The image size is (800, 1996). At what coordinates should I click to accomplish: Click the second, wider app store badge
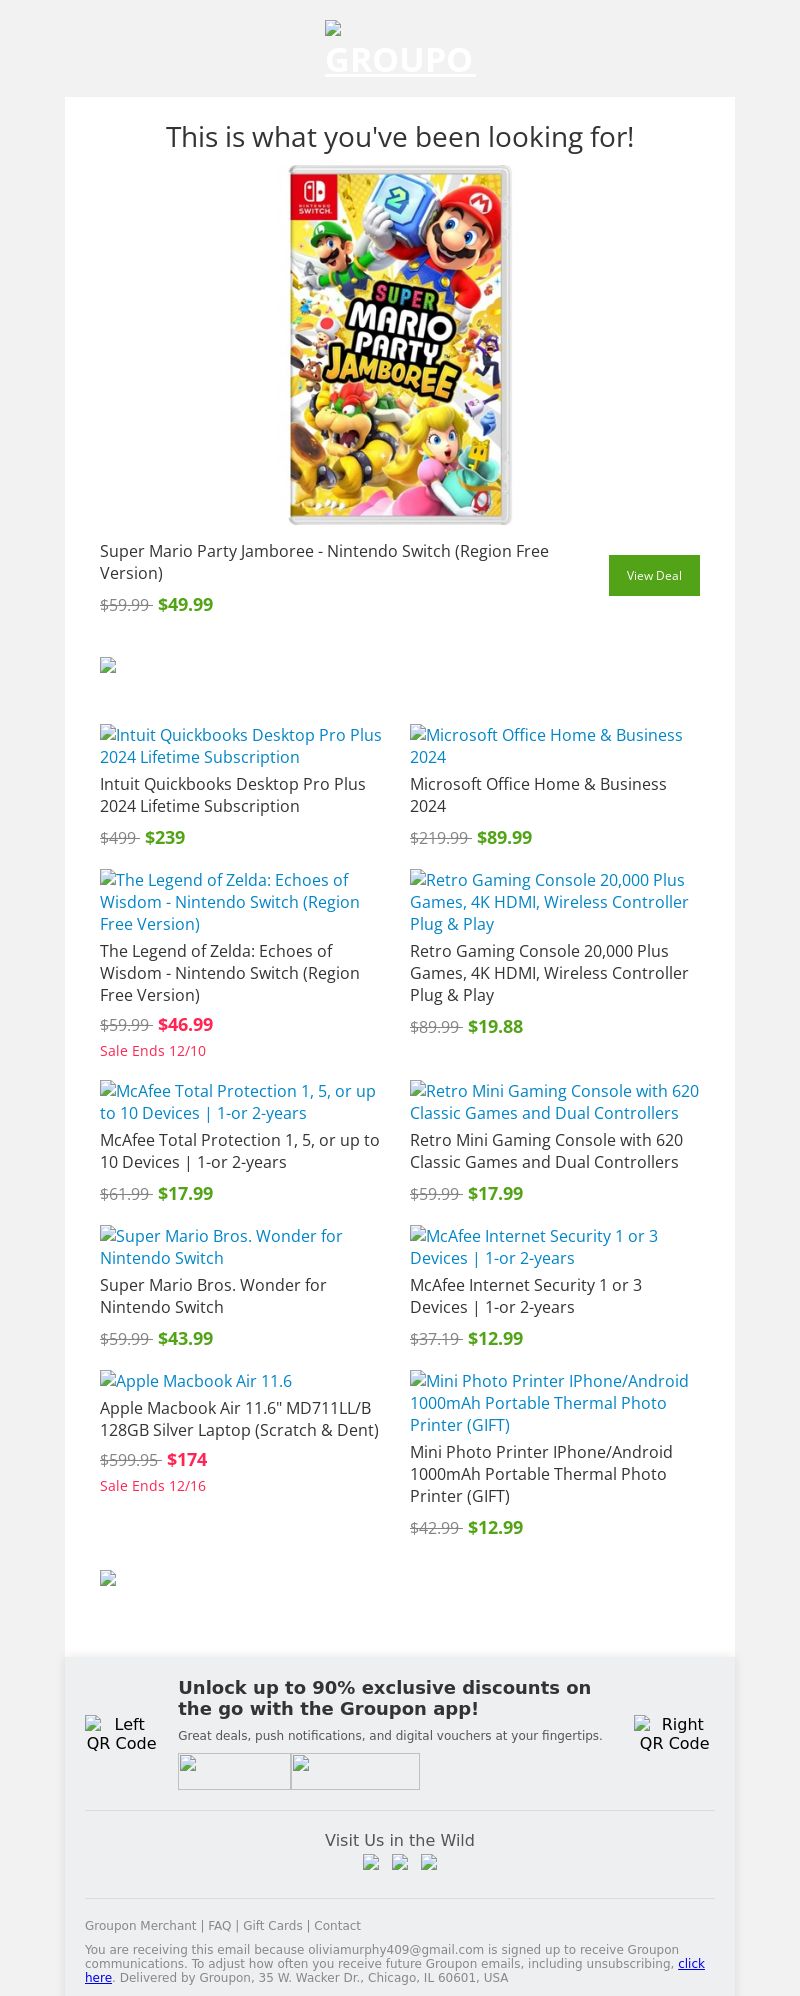355,1771
